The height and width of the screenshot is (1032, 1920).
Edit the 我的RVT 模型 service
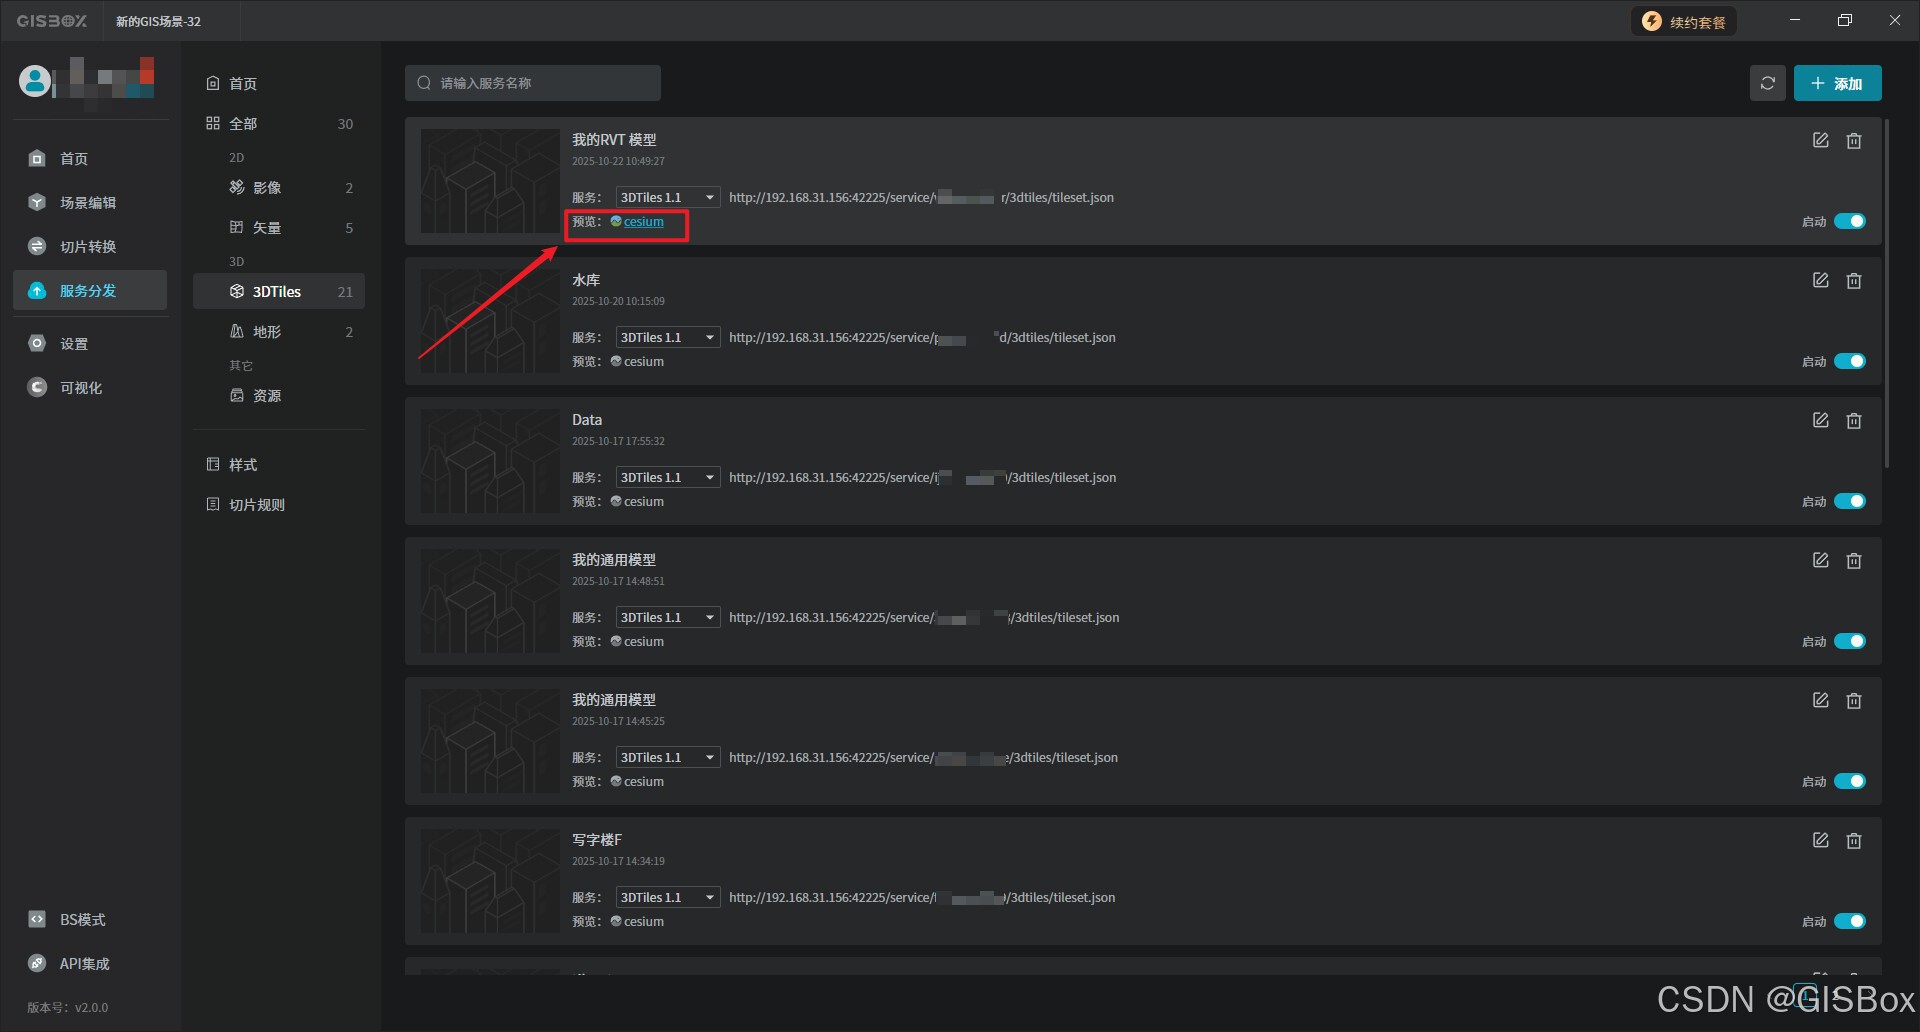click(x=1820, y=140)
